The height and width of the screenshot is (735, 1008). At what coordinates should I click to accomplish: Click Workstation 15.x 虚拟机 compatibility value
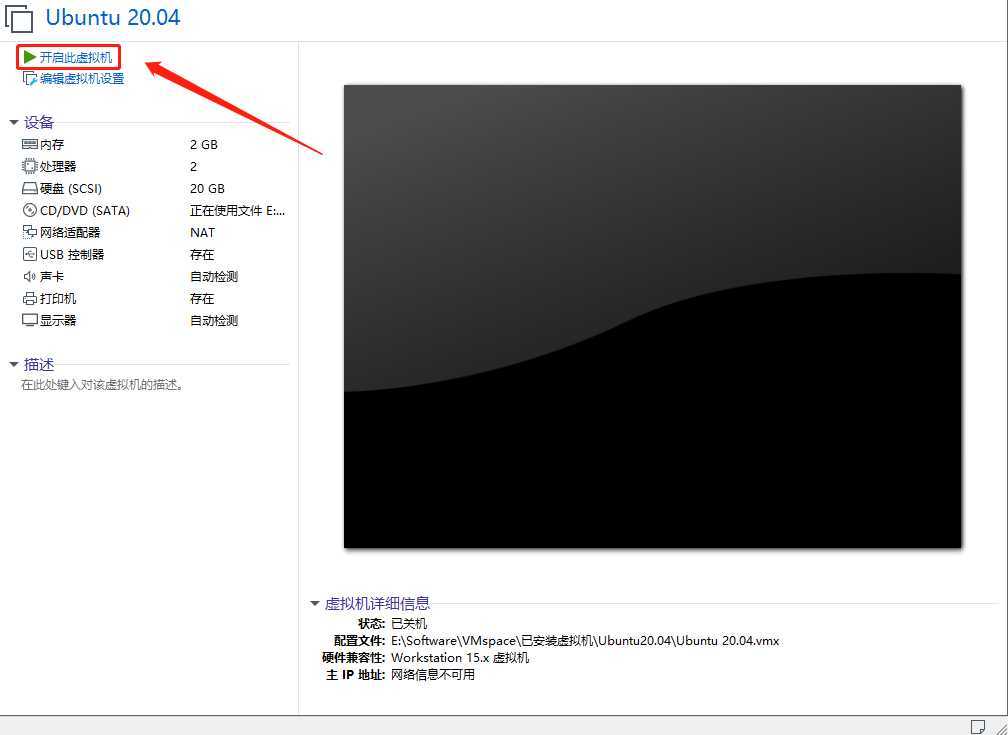click(460, 658)
